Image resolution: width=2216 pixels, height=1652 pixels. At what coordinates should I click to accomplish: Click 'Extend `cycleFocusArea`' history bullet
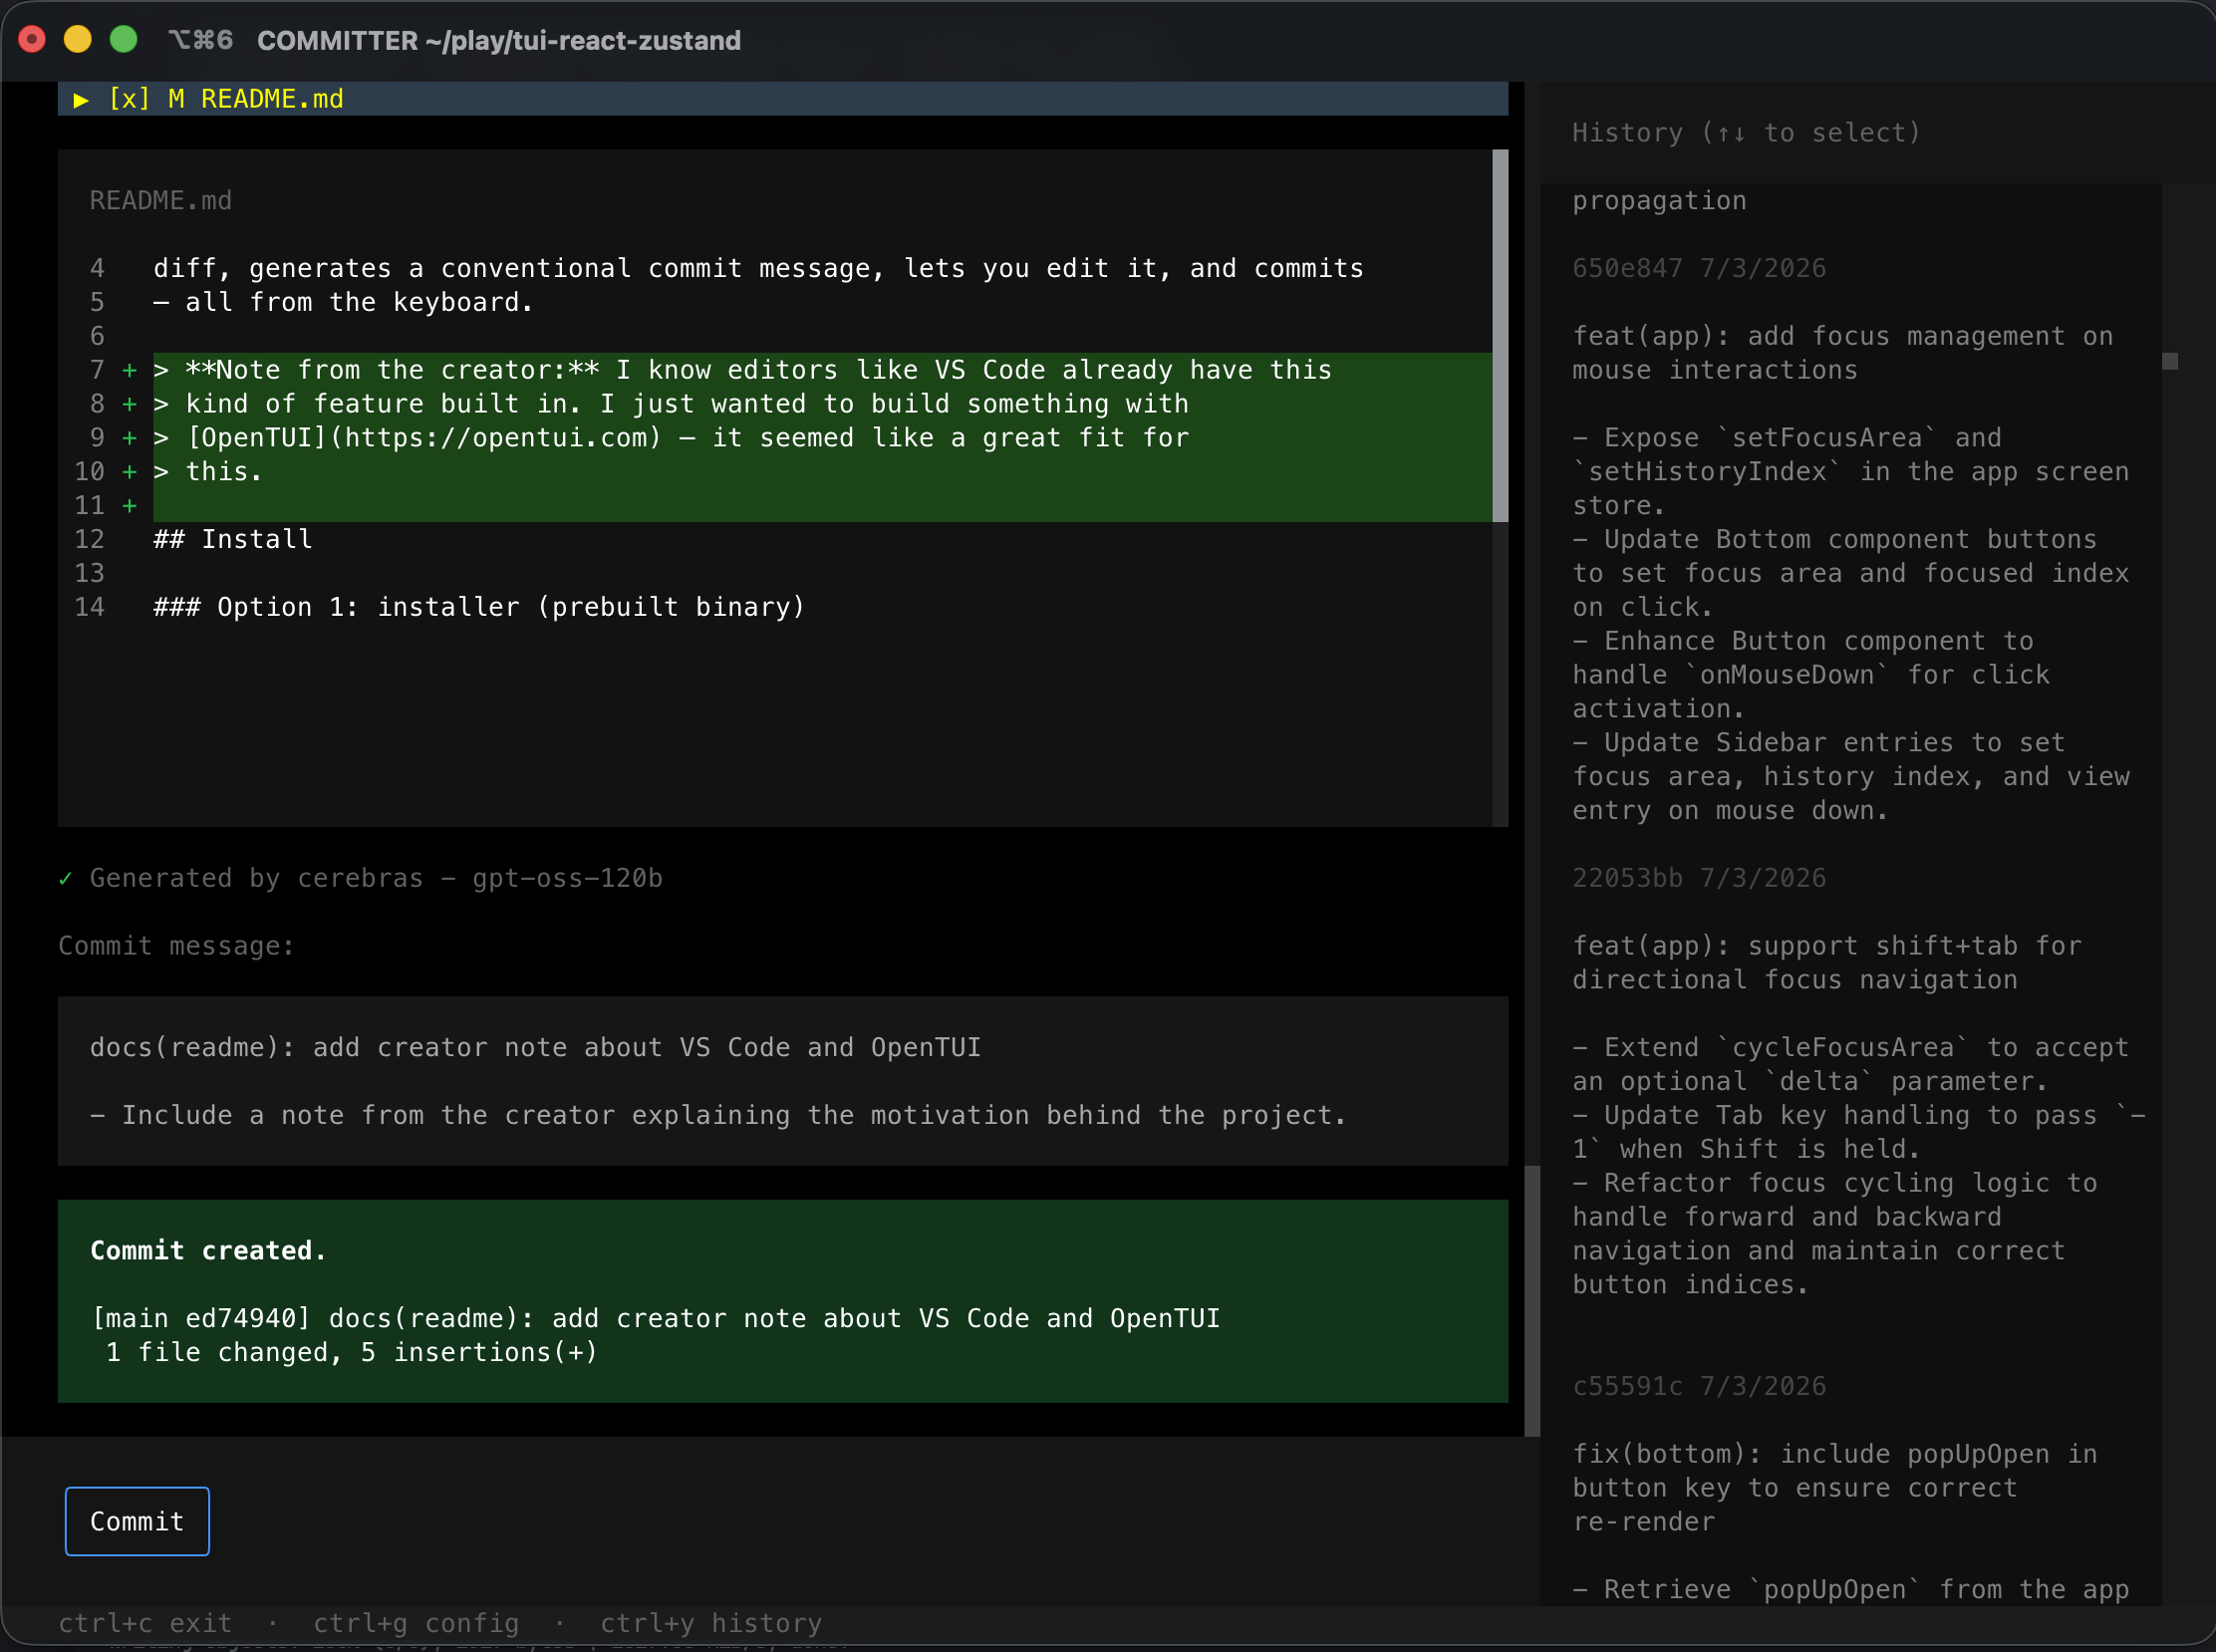tap(1851, 1064)
